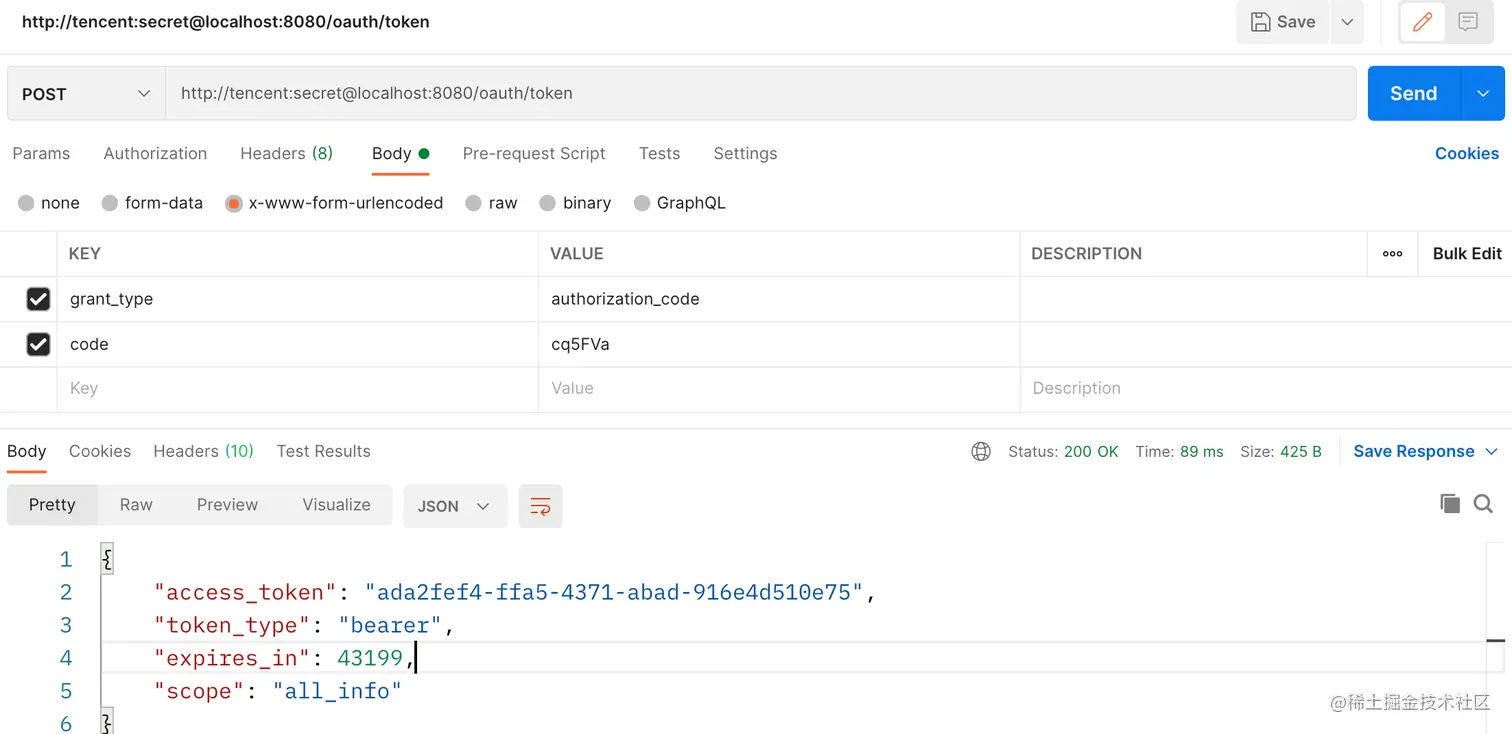Viewport: 1512px width, 734px height.
Task: Click the grant_type key cell
Action: 297,299
